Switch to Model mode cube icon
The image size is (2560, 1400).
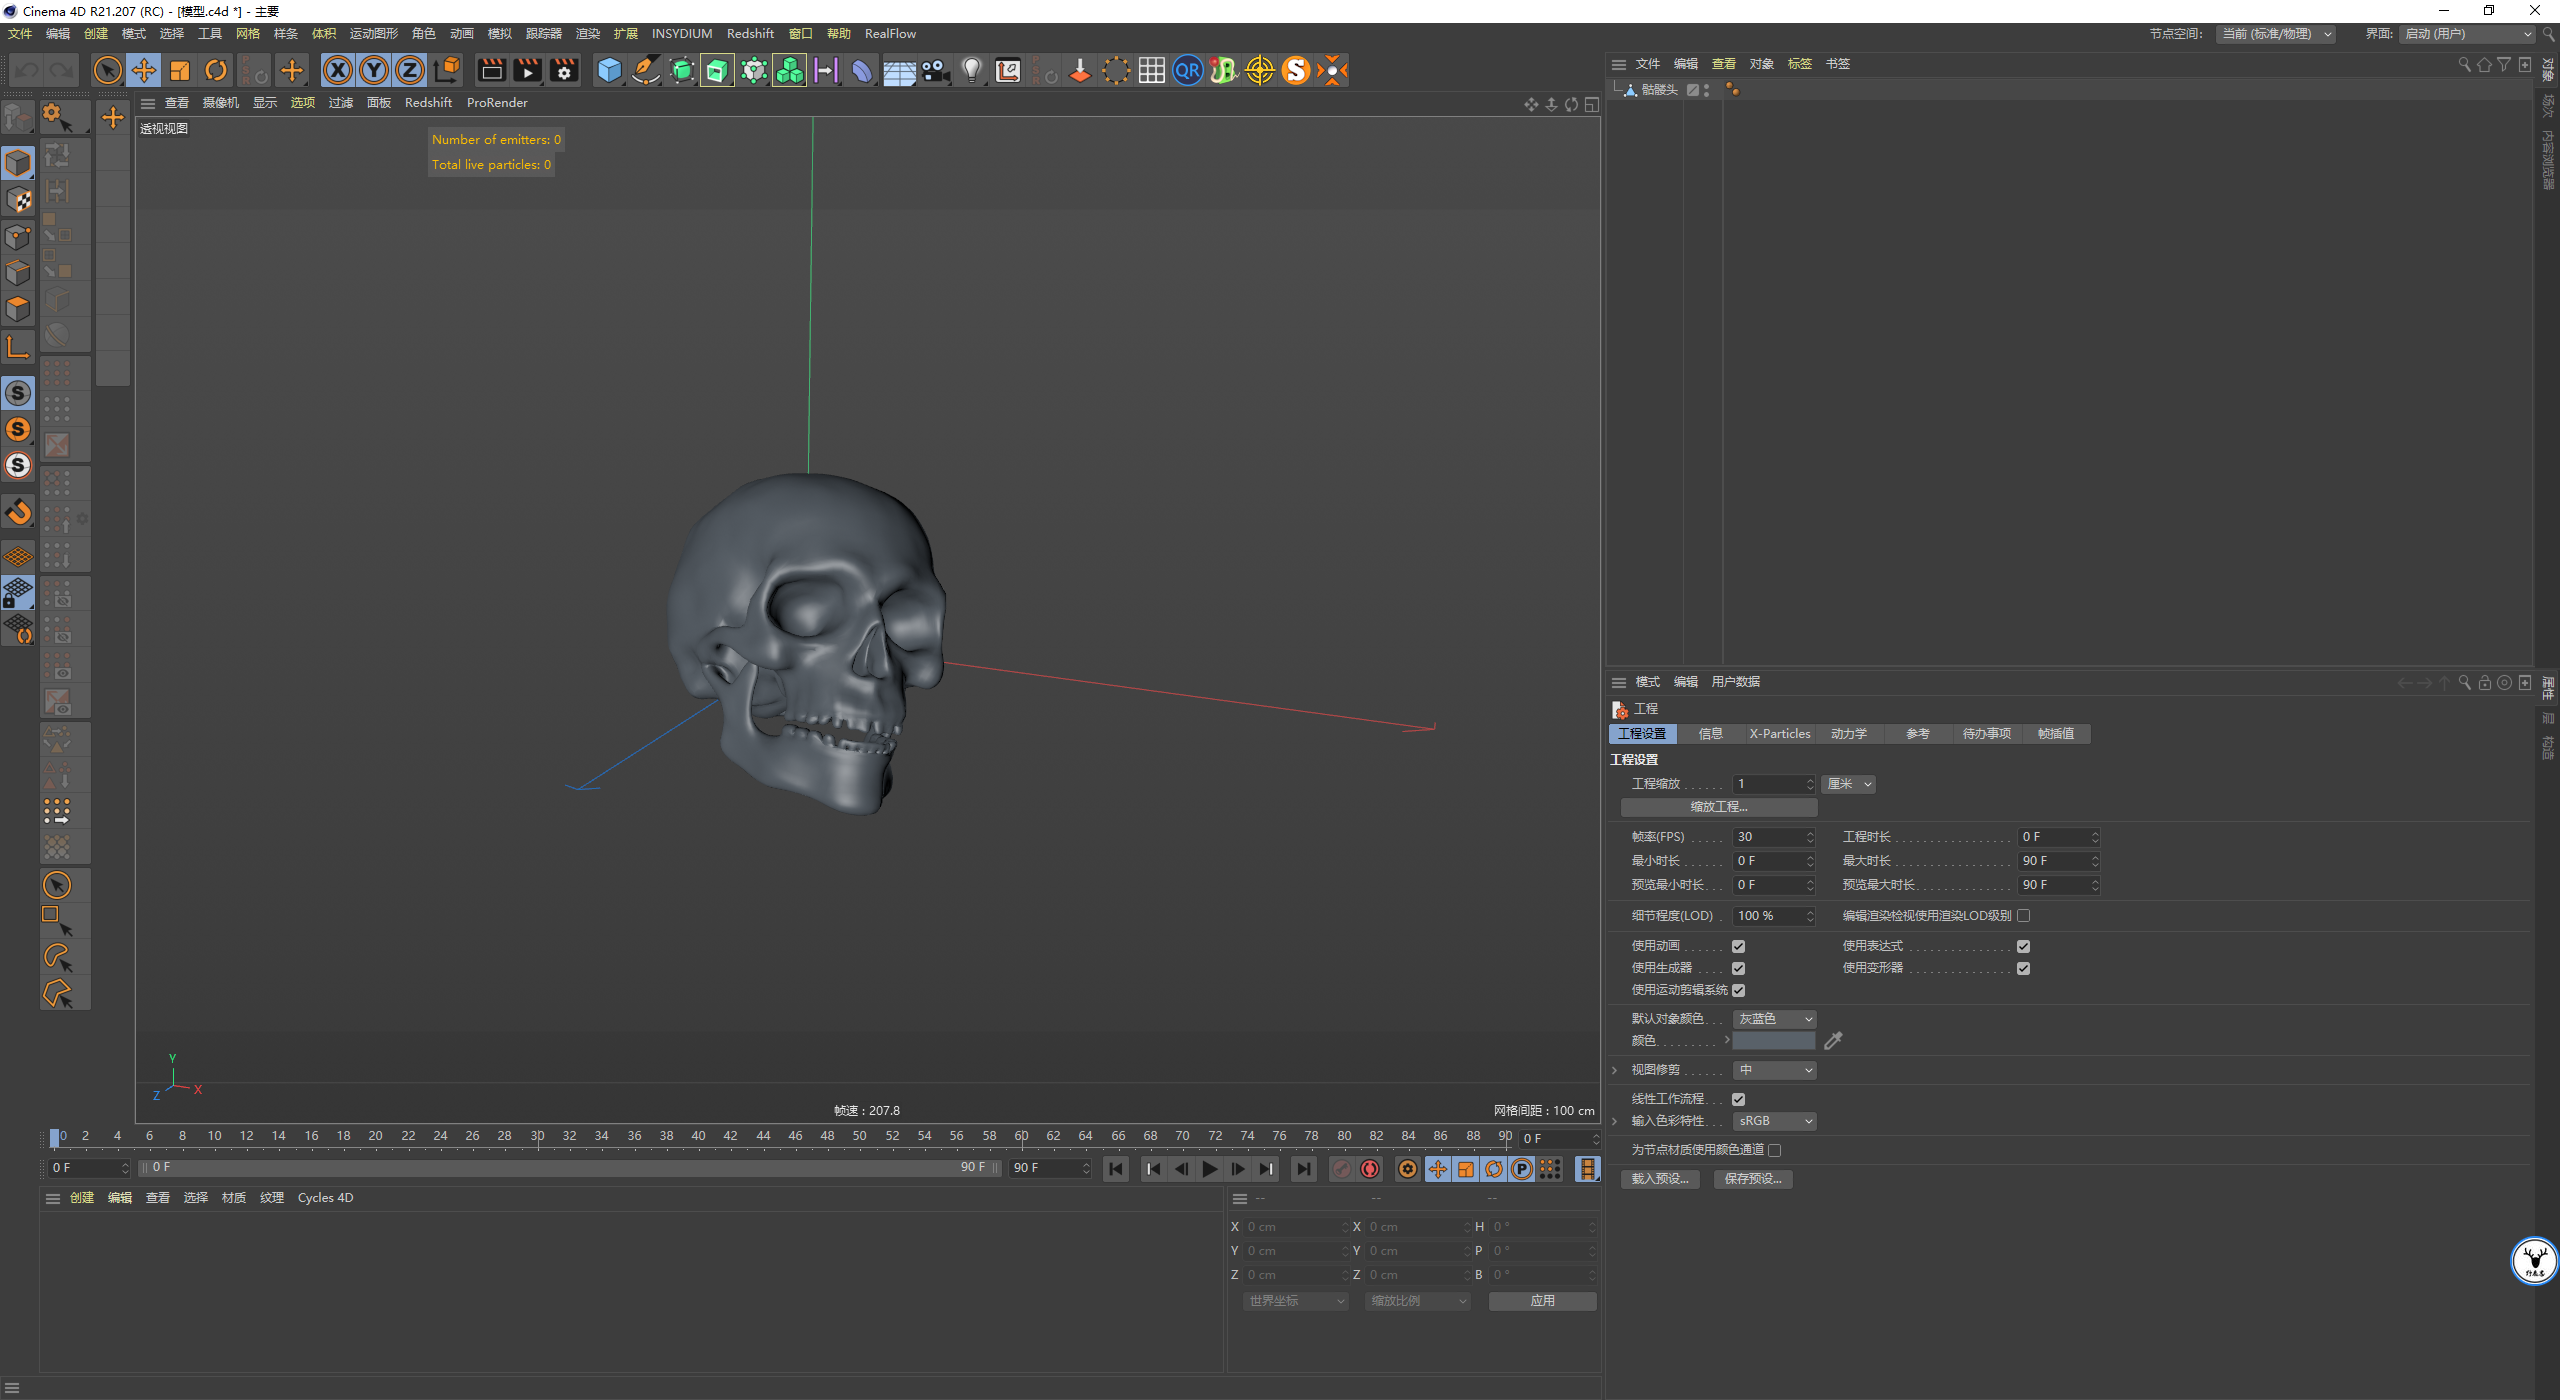pyautogui.click(x=18, y=162)
